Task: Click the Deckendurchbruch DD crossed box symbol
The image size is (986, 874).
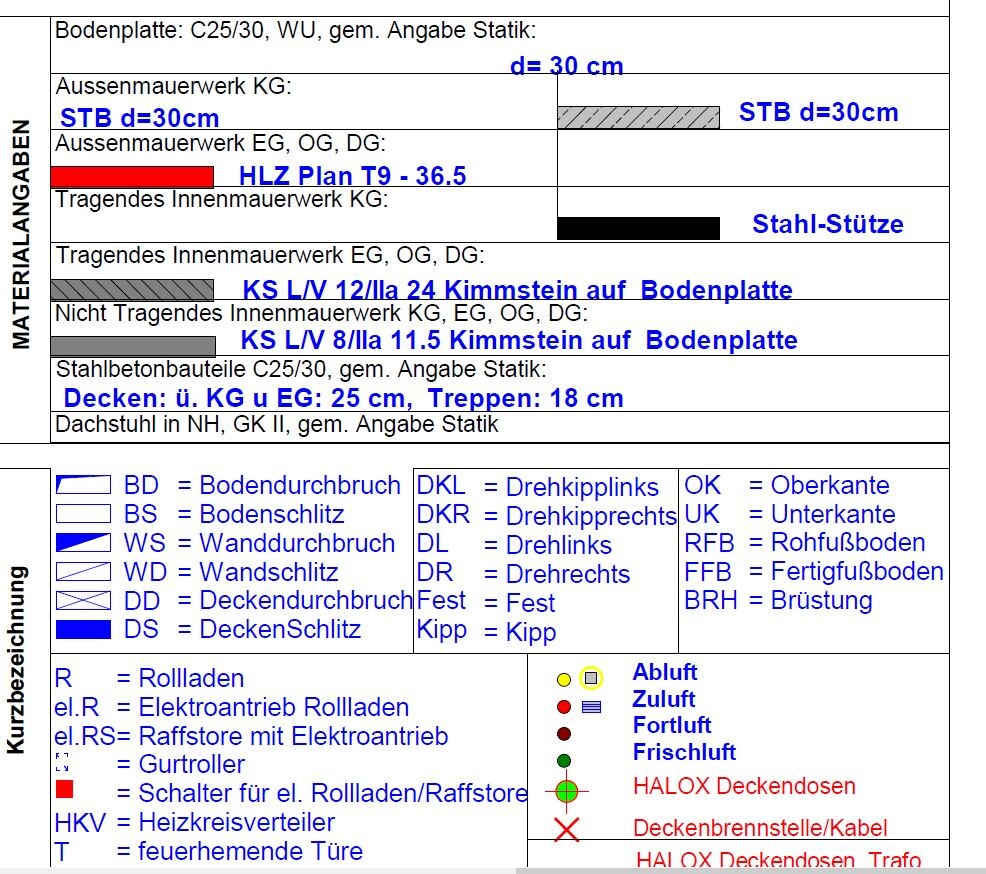Action: [82, 601]
